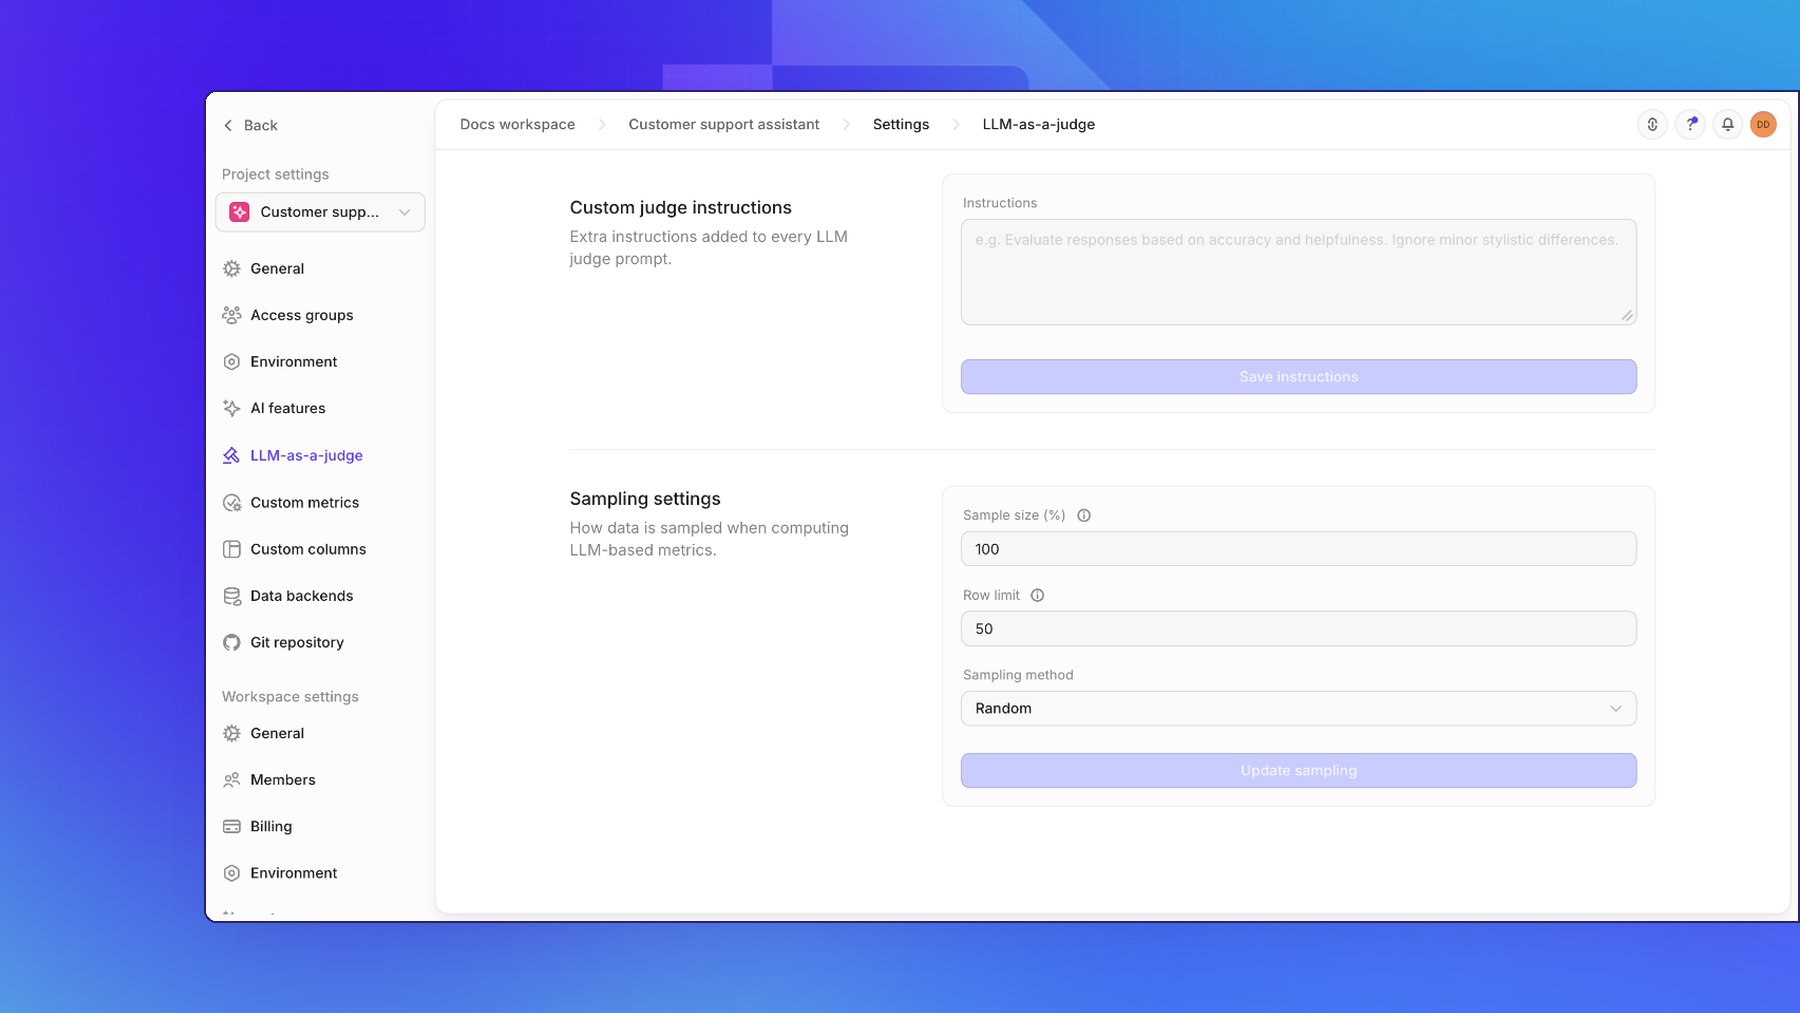Click the Sampling method label
Viewport: 1800px width, 1013px height.
coord(1018,675)
